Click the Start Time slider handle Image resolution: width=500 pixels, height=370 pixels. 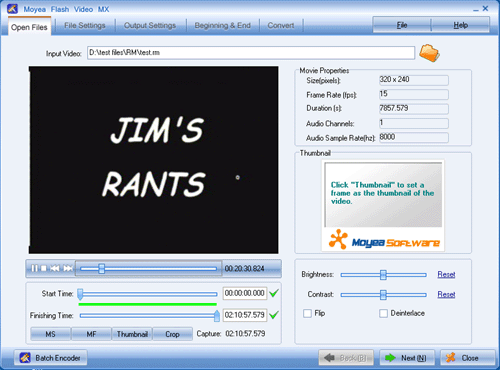tap(80, 294)
